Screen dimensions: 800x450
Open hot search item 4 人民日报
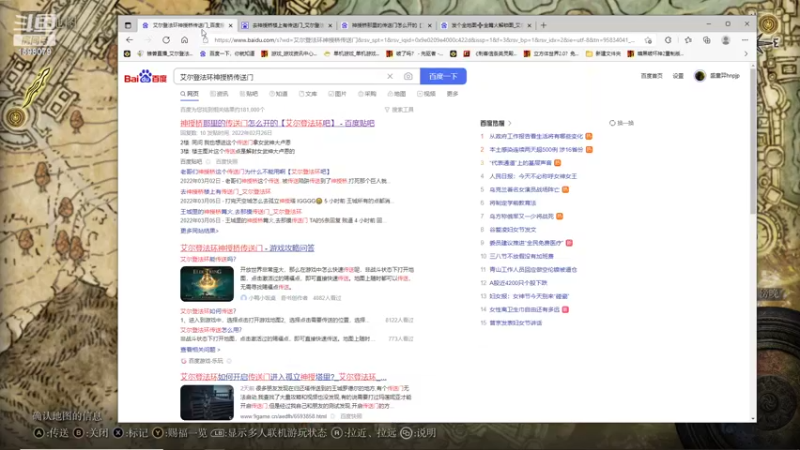[533, 176]
